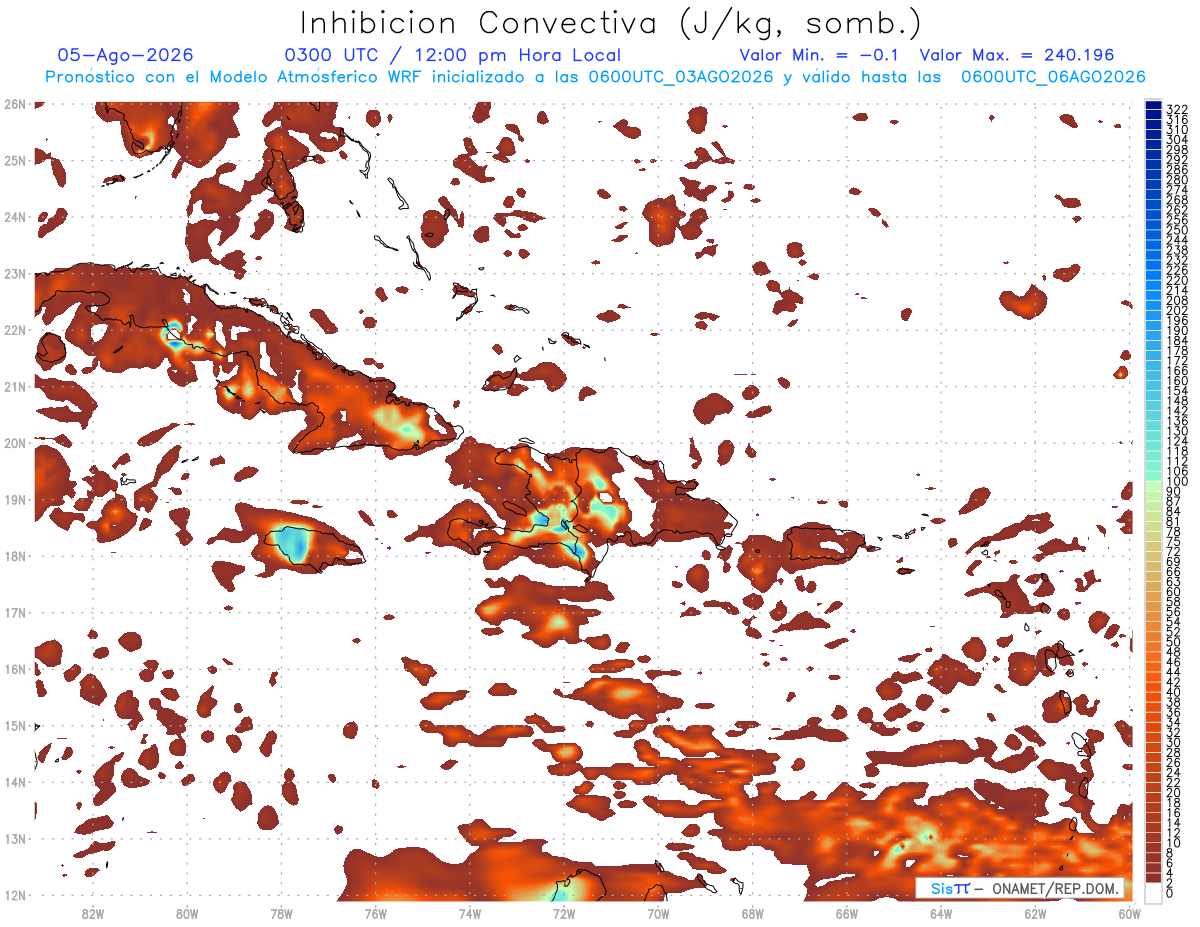Click the longitude label '66W'
The image size is (1200, 927).
847,913
